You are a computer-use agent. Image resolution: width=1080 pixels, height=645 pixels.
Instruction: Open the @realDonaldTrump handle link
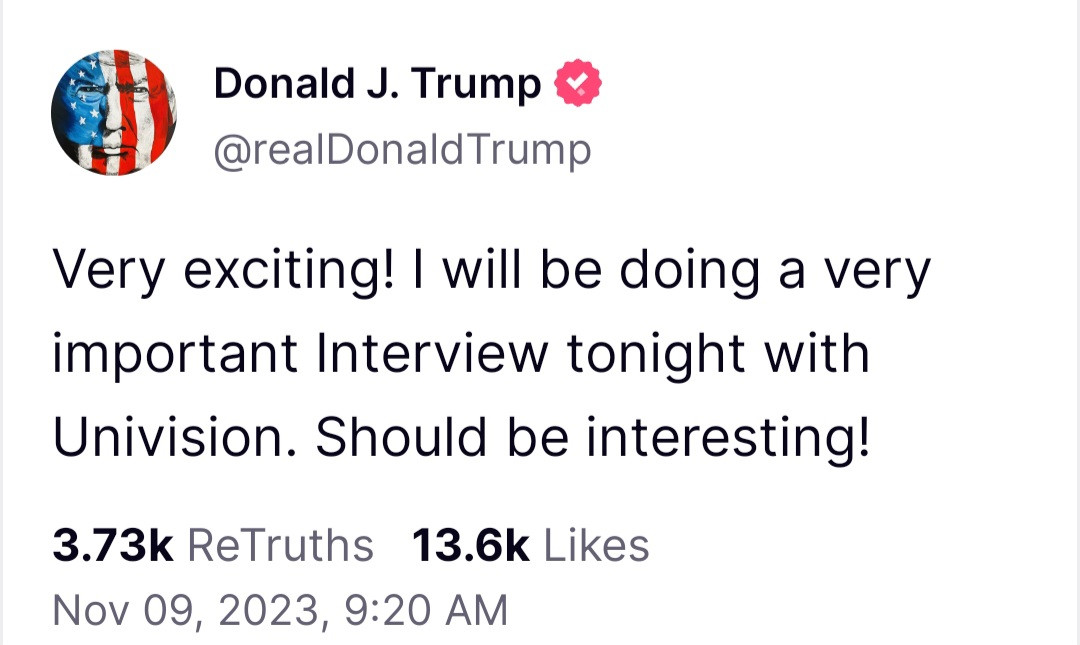(402, 151)
